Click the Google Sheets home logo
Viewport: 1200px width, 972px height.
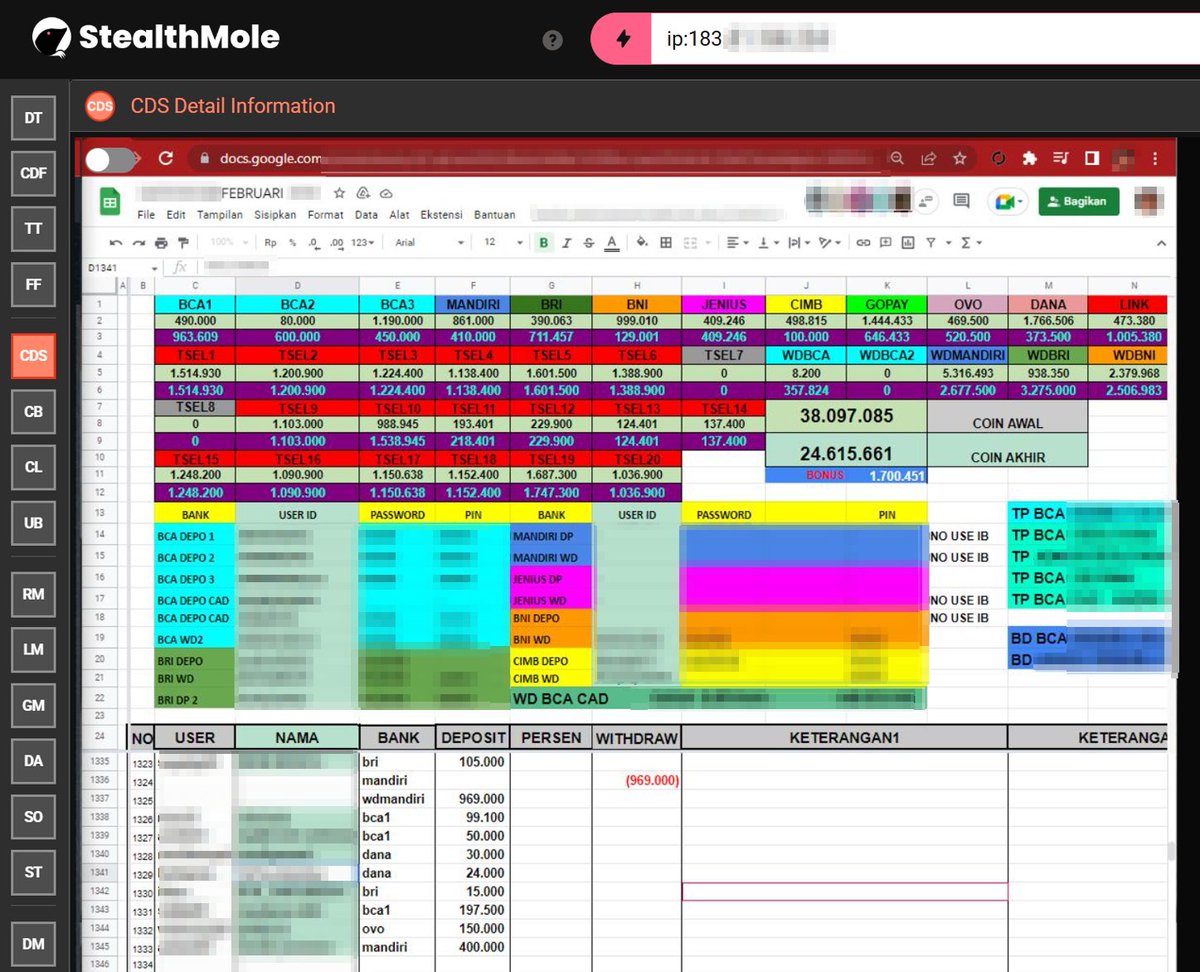[109, 203]
